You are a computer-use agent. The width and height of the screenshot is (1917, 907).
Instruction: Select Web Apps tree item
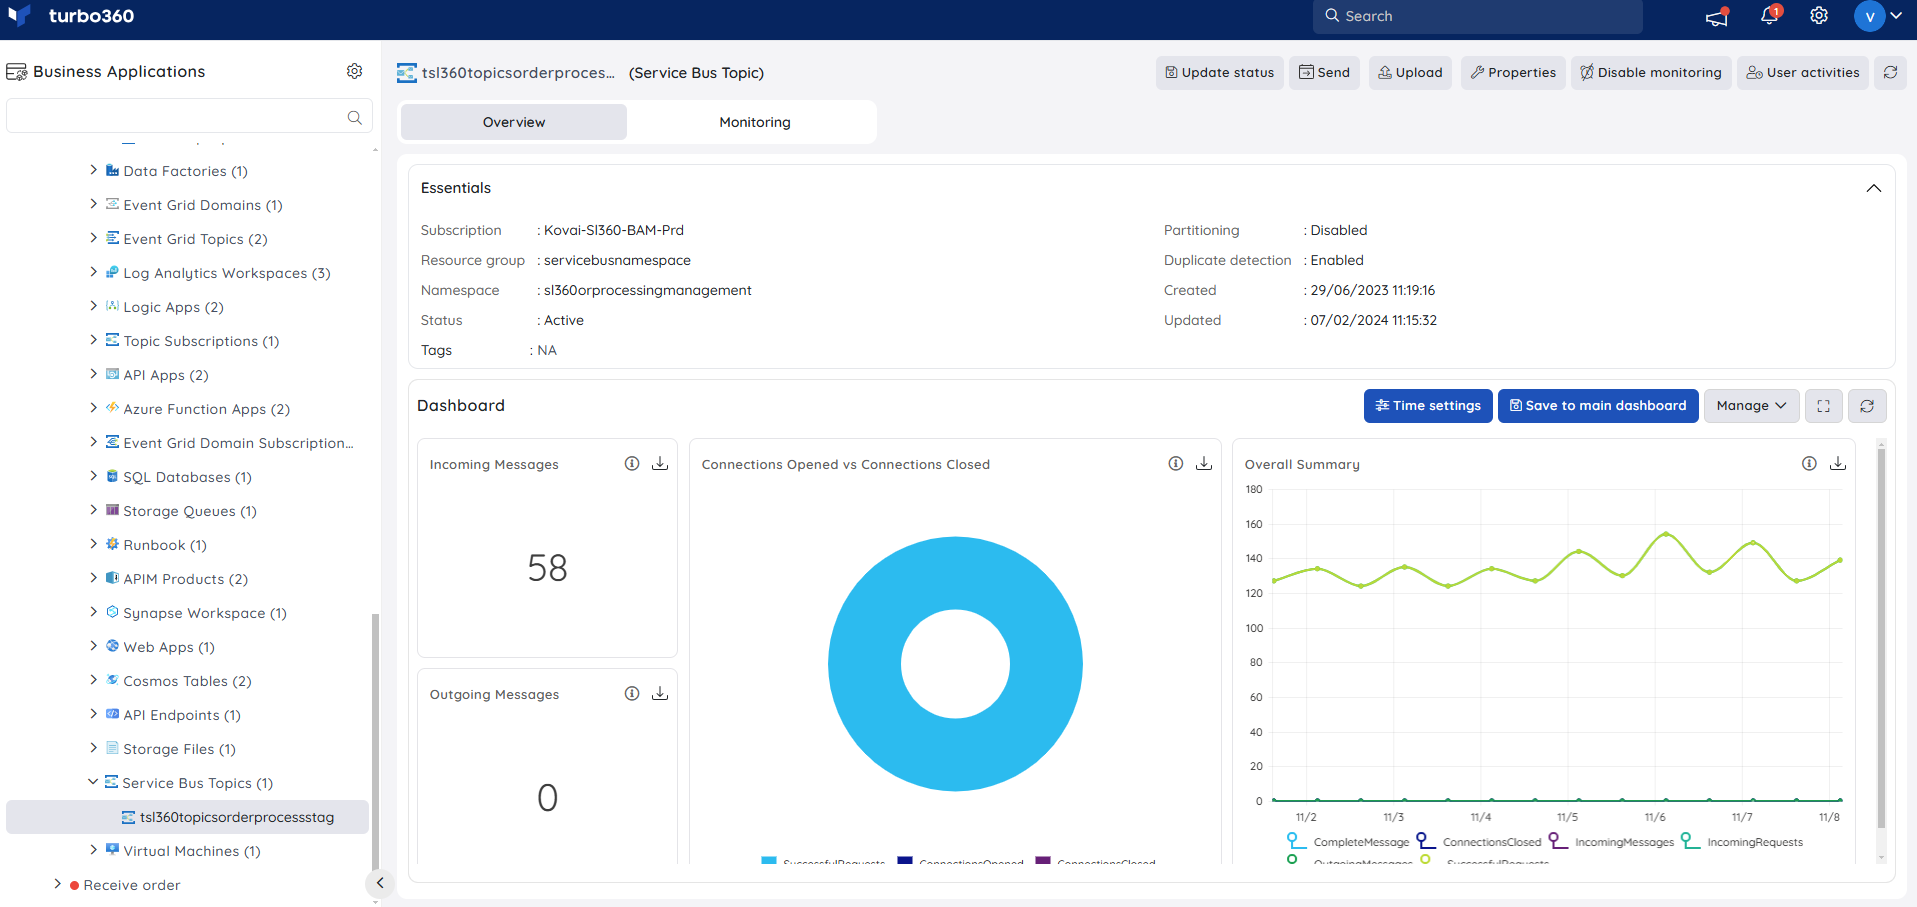point(169,647)
